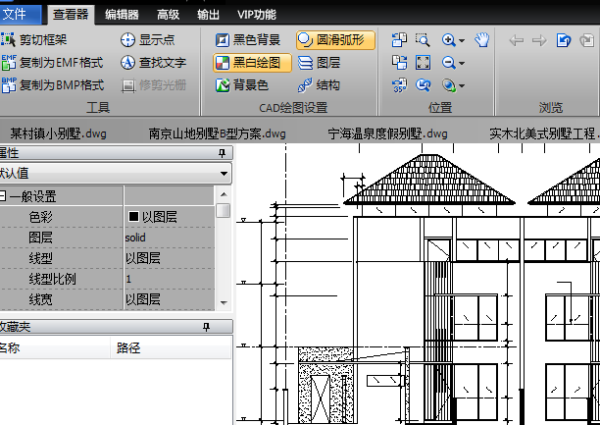Open 查找文字 find text tool

[x=153, y=62]
